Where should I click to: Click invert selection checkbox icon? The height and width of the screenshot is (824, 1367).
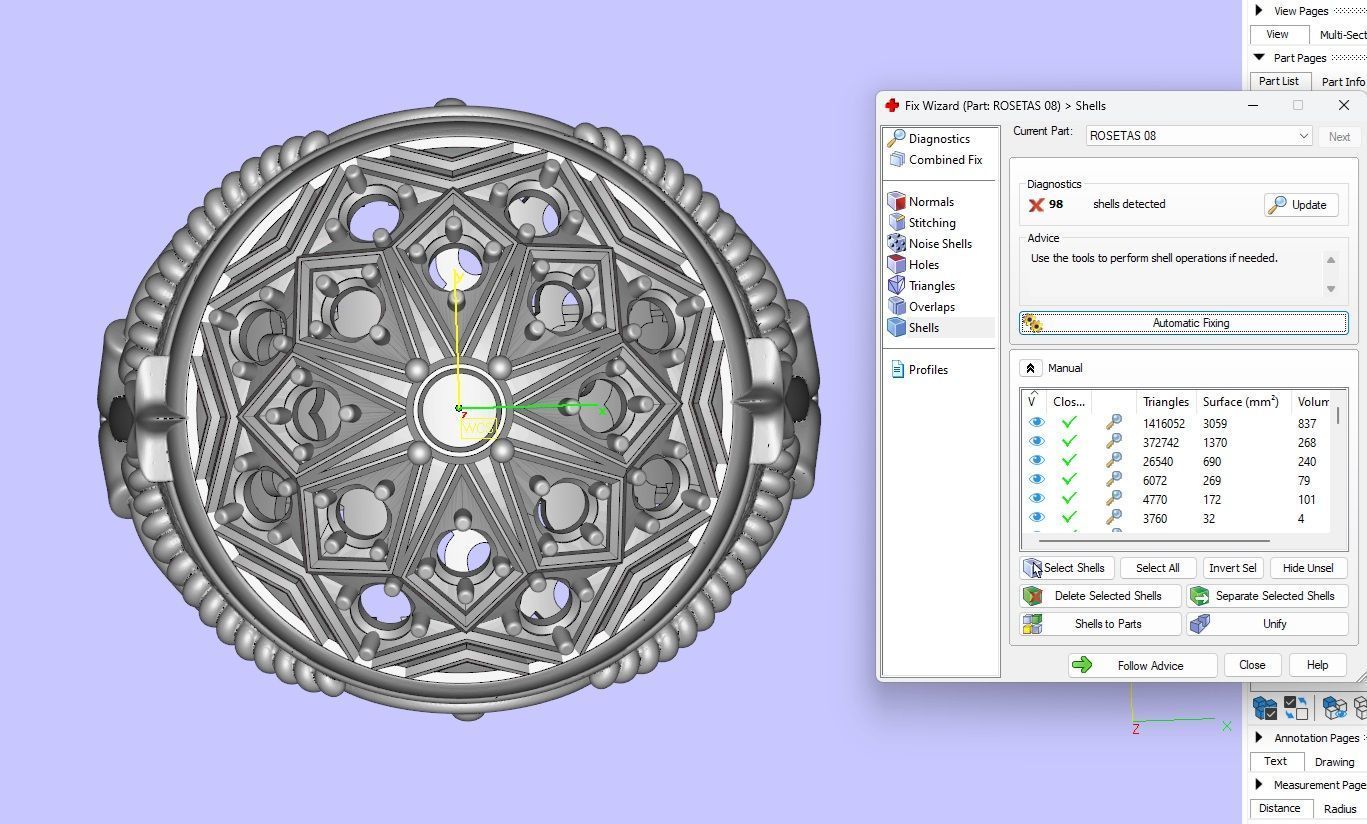pyautogui.click(x=1296, y=708)
